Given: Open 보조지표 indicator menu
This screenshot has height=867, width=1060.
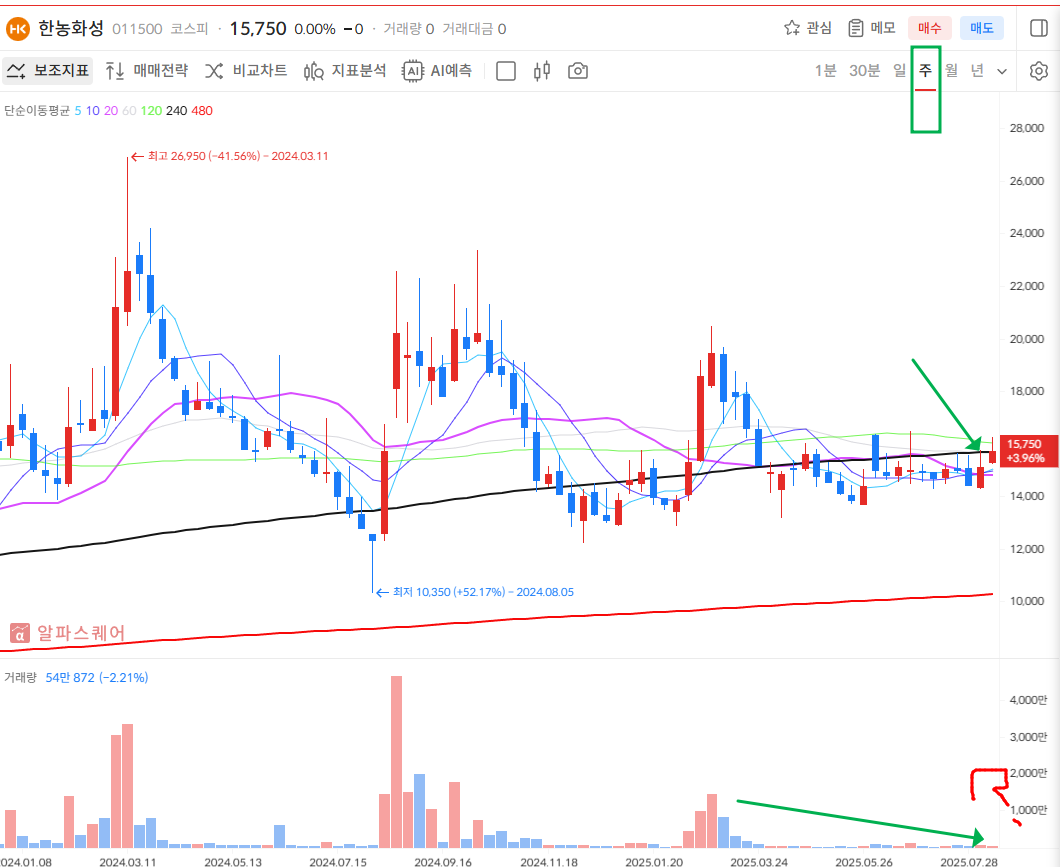Looking at the screenshot, I should (x=47, y=70).
